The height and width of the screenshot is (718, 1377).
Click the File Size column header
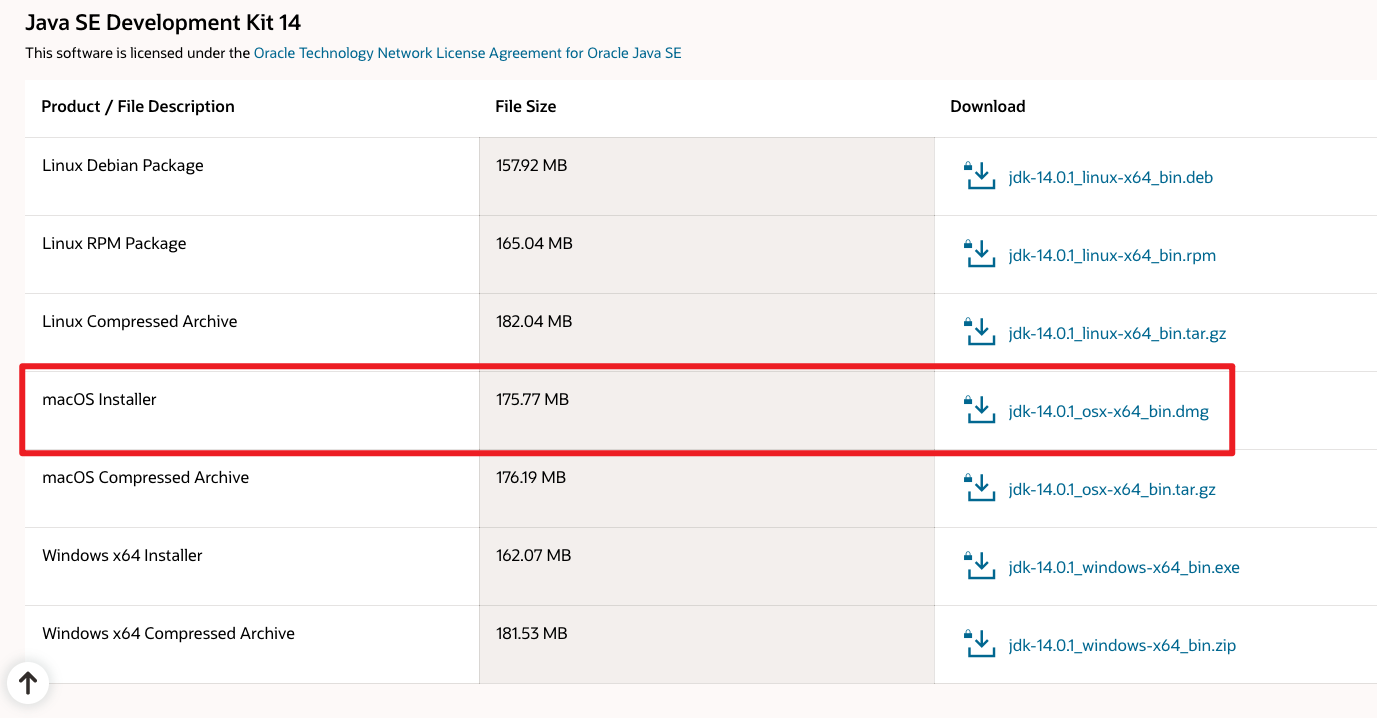526,106
